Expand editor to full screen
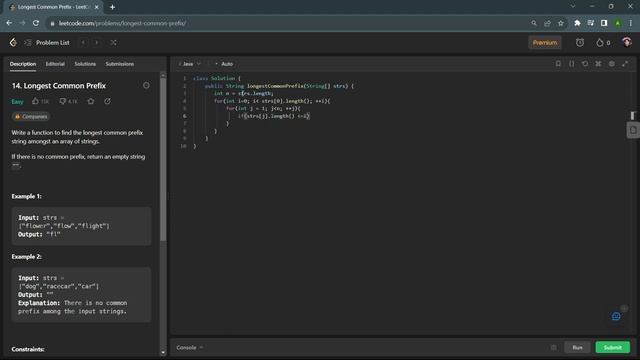 [x=625, y=64]
